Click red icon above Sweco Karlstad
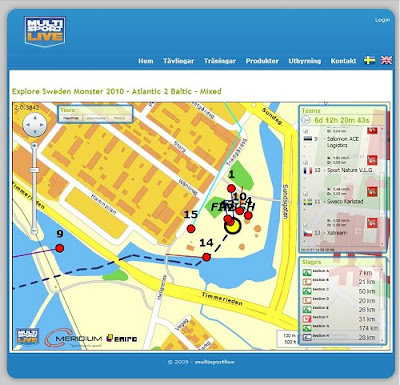 point(372,191)
